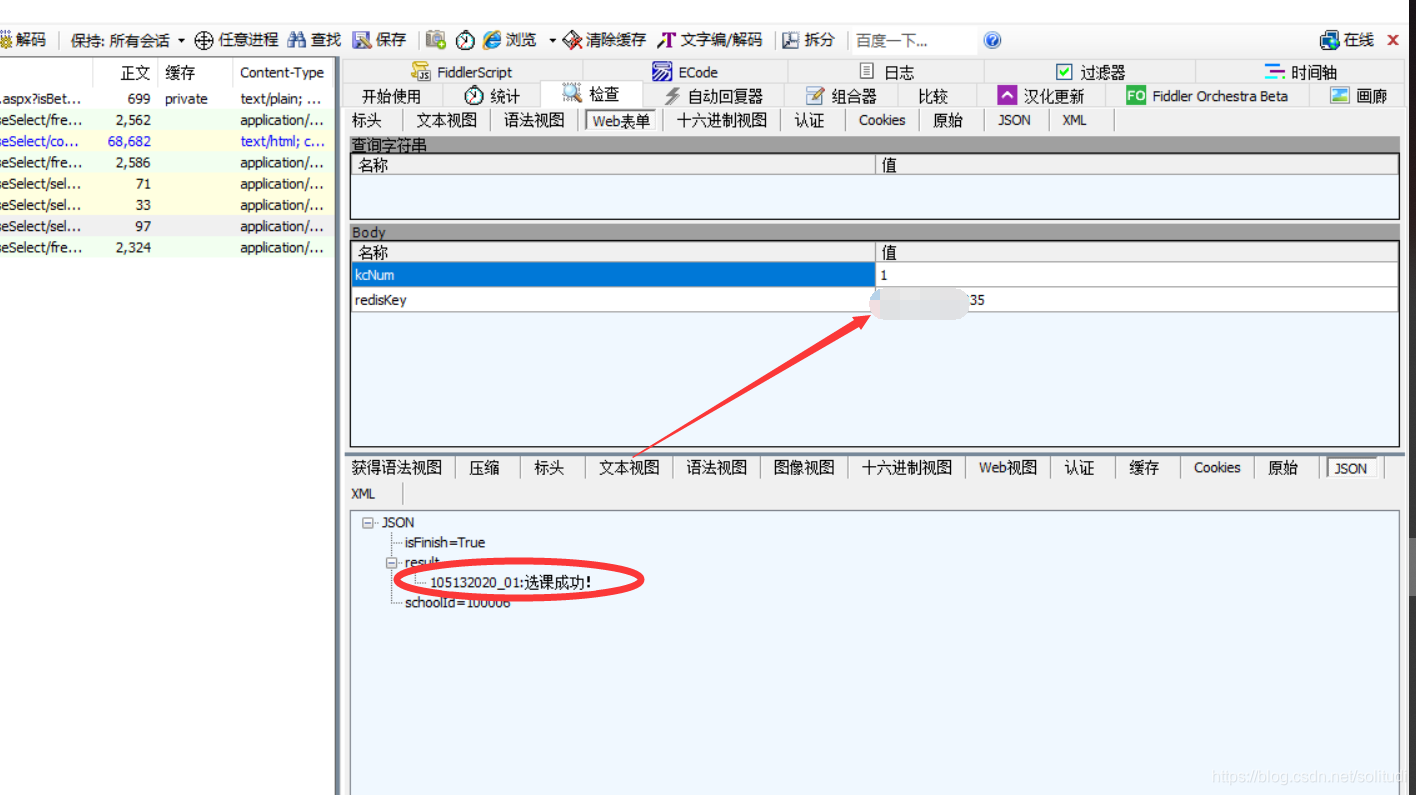Click the 清除缓存 icon
Screen dimensions: 1416x795
coord(572,40)
